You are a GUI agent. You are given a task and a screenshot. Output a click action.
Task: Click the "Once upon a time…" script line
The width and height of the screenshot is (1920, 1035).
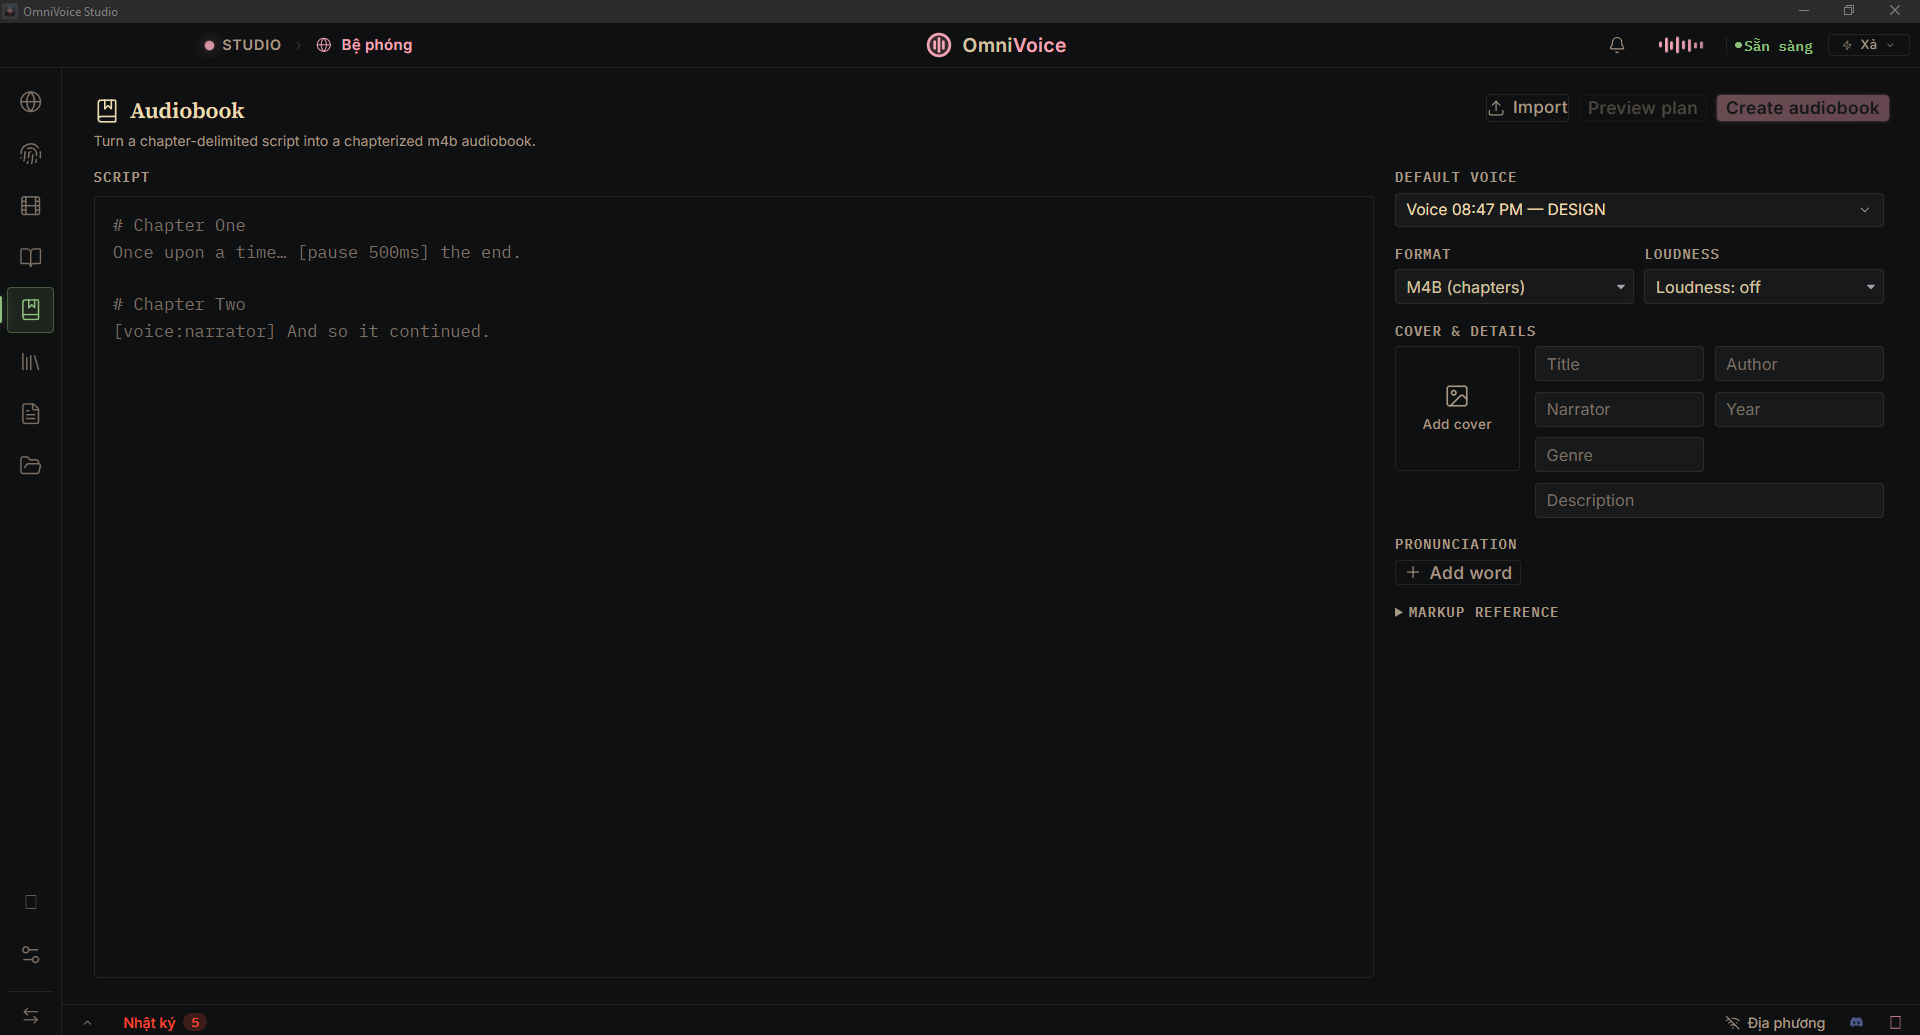click(x=316, y=253)
